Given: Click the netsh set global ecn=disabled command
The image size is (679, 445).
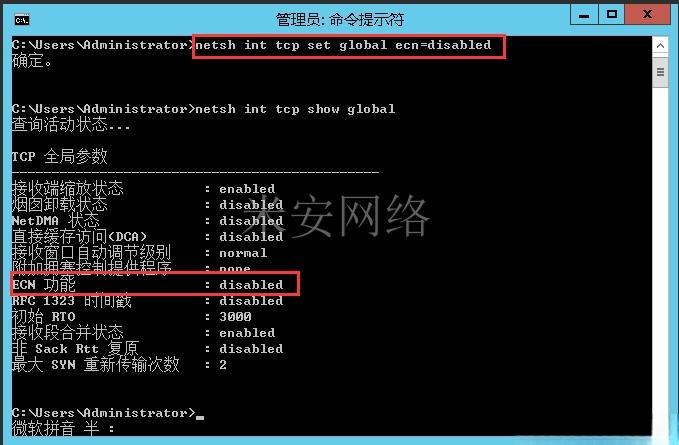Looking at the screenshot, I should (343, 45).
